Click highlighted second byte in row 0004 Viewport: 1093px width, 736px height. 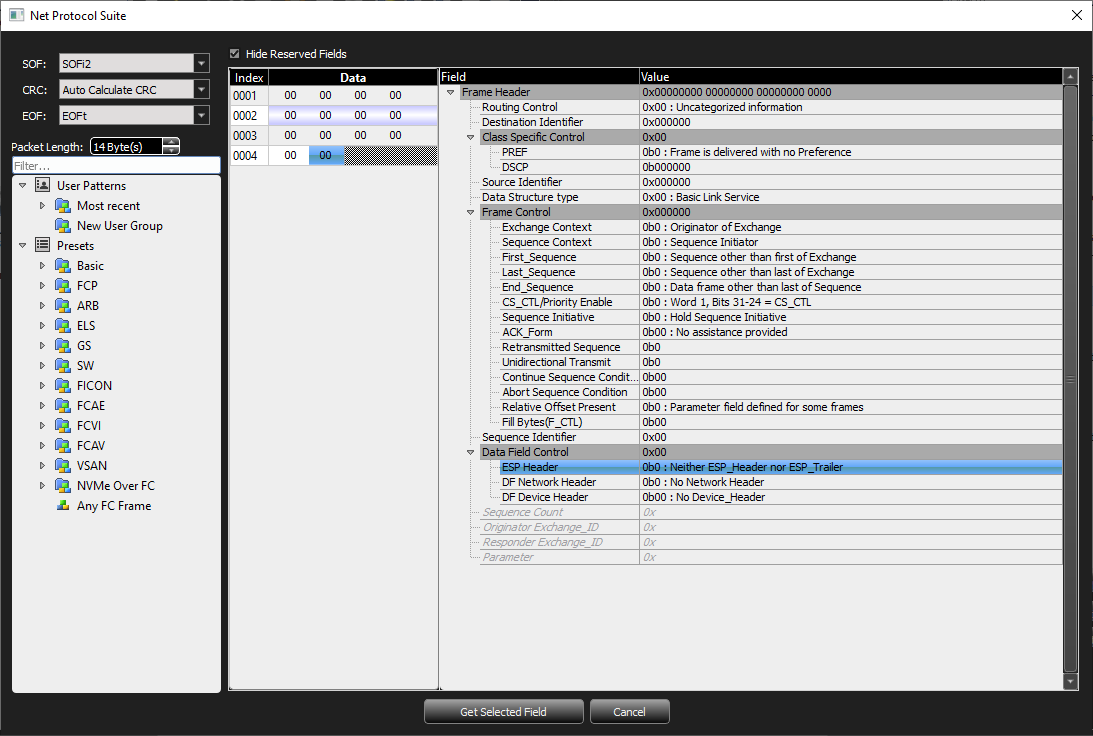pyautogui.click(x=326, y=155)
